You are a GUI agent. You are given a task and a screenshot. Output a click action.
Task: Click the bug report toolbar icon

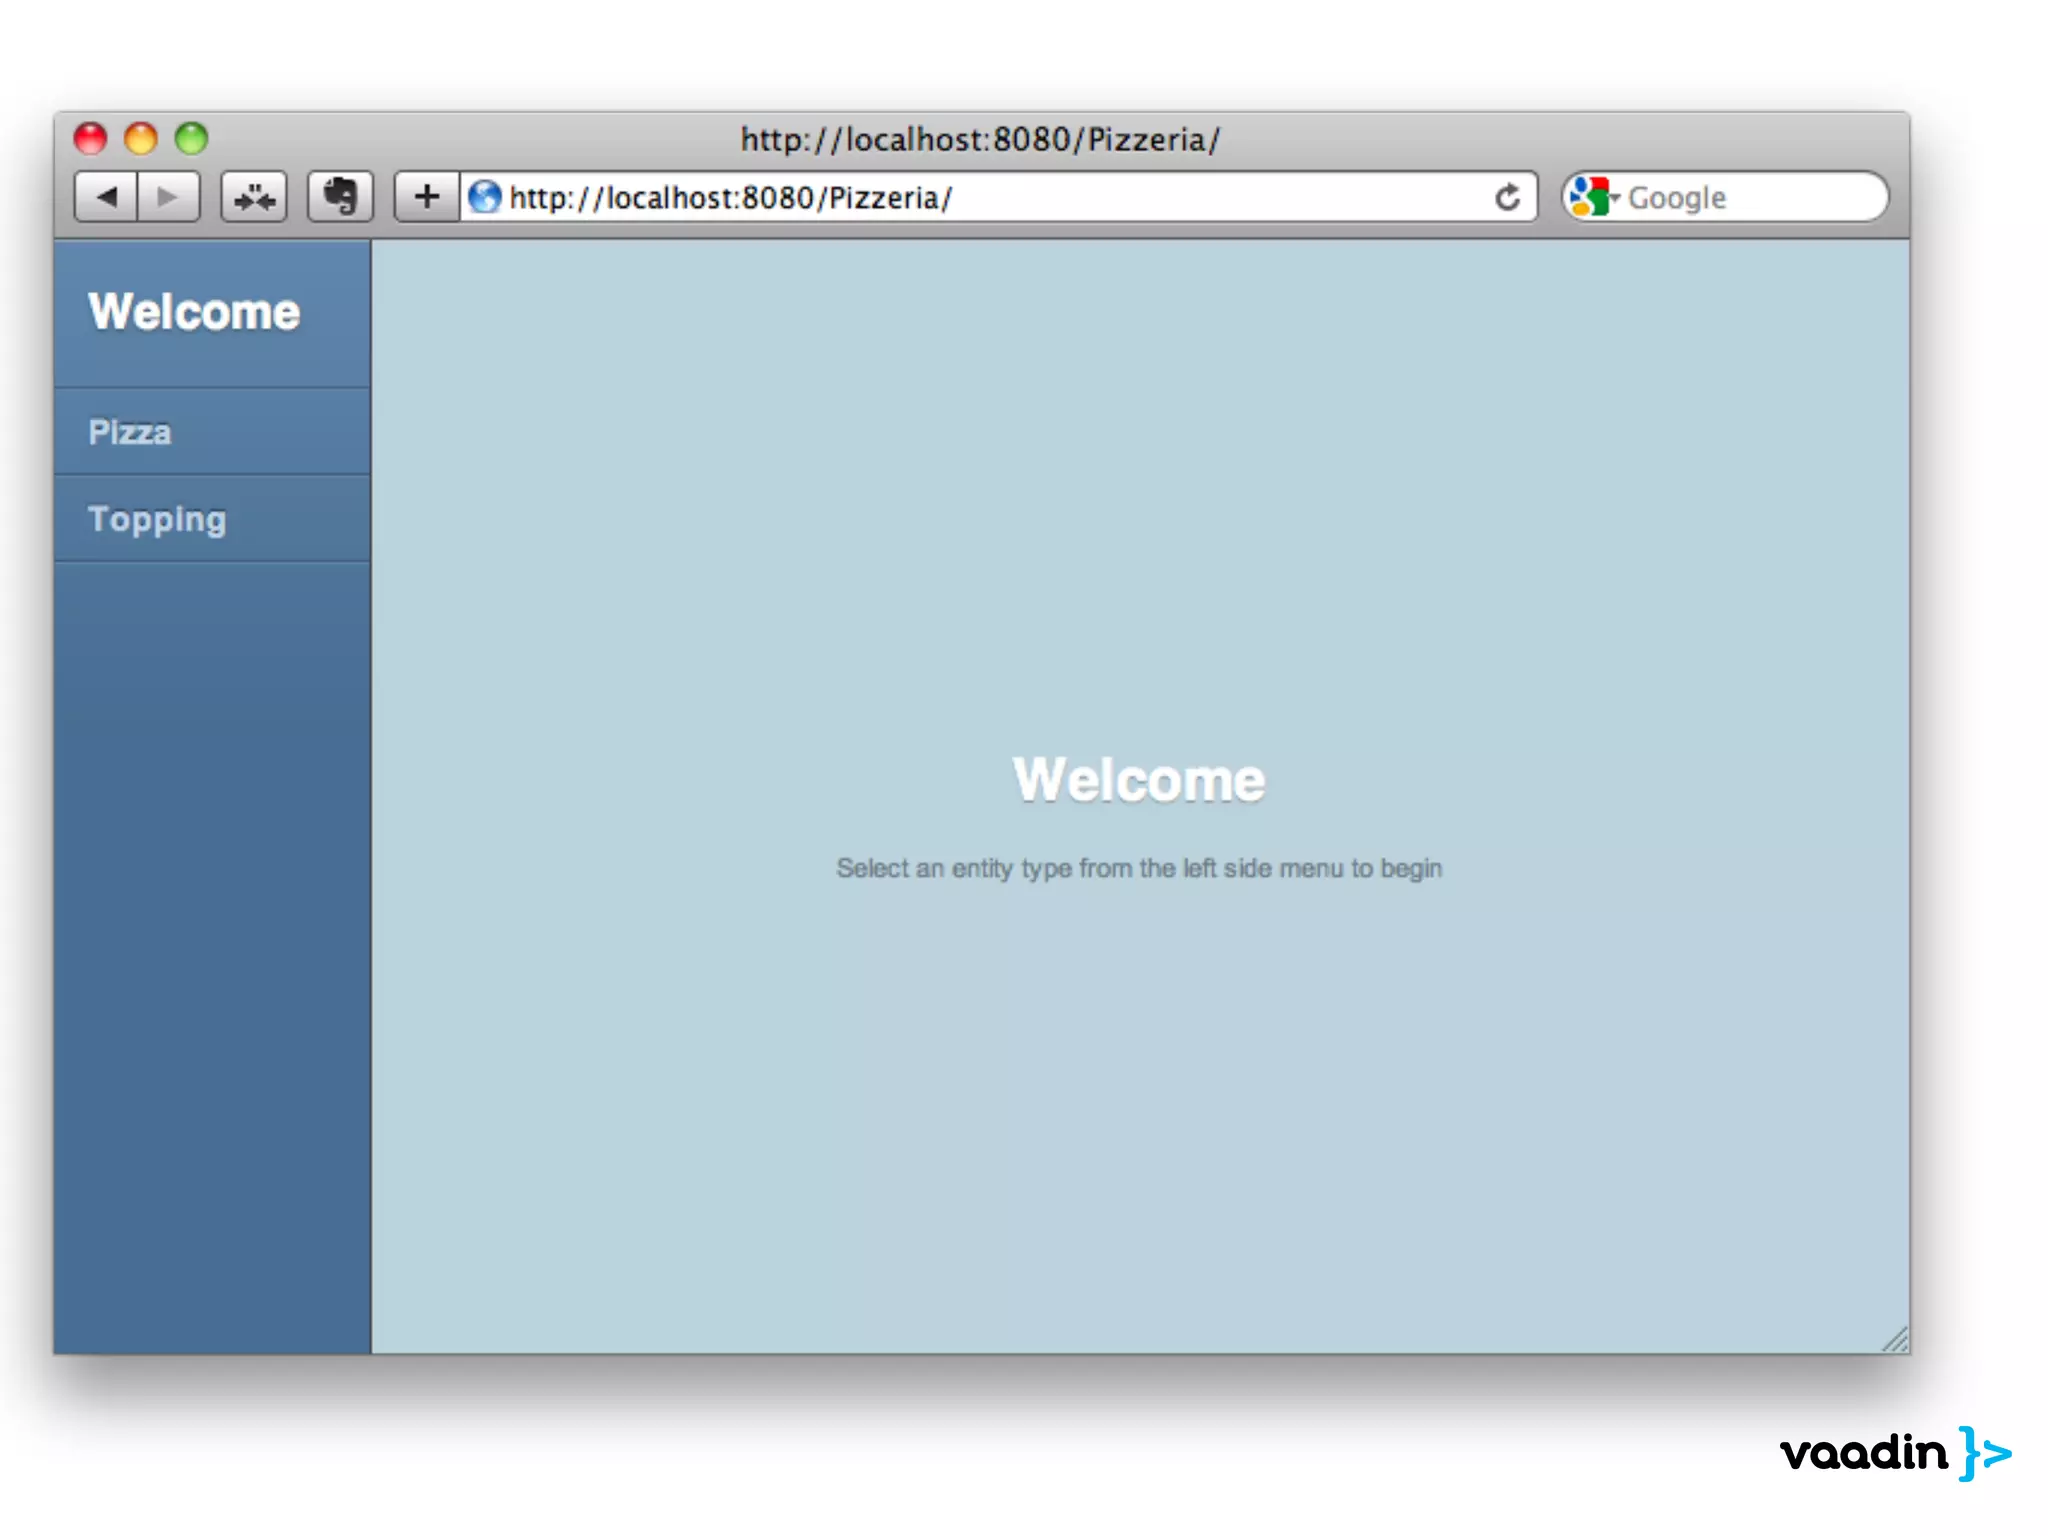254,197
